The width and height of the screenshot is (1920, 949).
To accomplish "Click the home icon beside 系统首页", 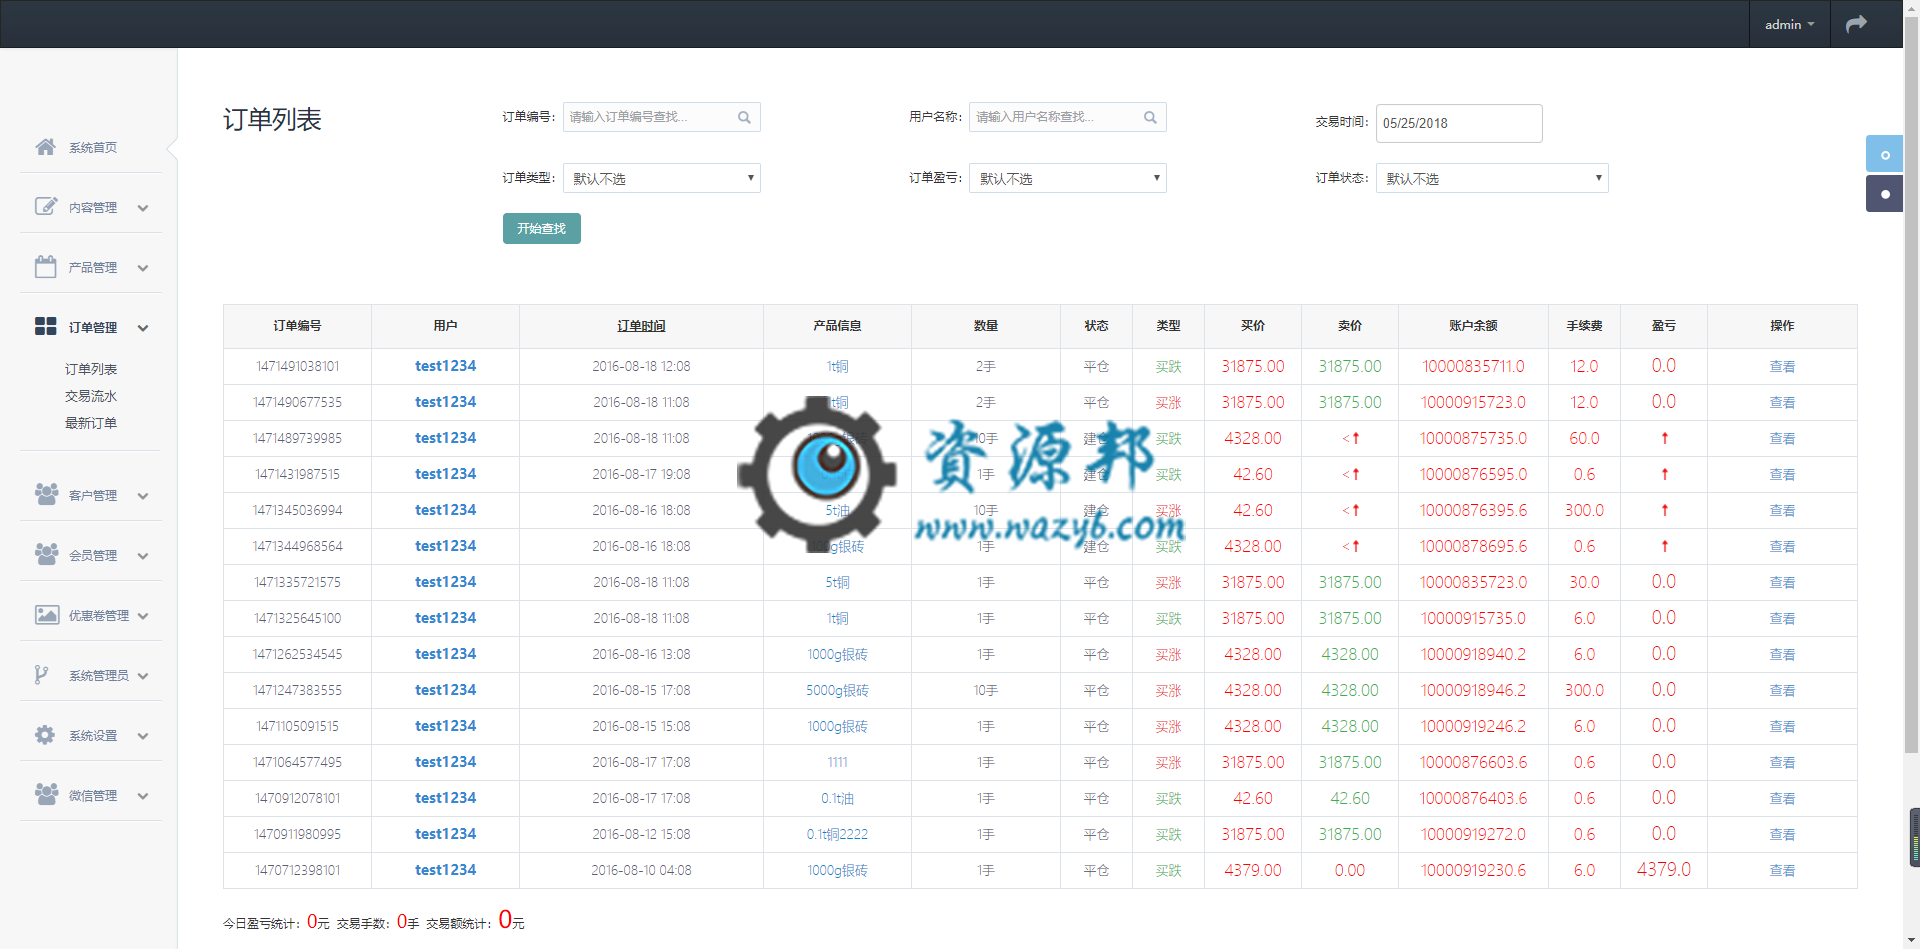I will click(45, 147).
